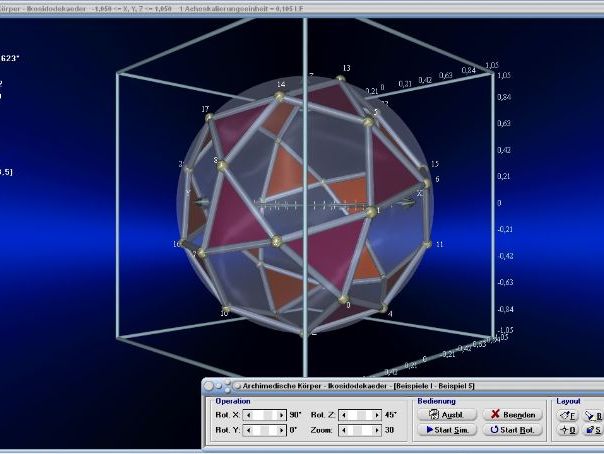Image resolution: width=604 pixels, height=454 pixels.
Task: Increase Rot. X with right arrow
Action: click(282, 415)
